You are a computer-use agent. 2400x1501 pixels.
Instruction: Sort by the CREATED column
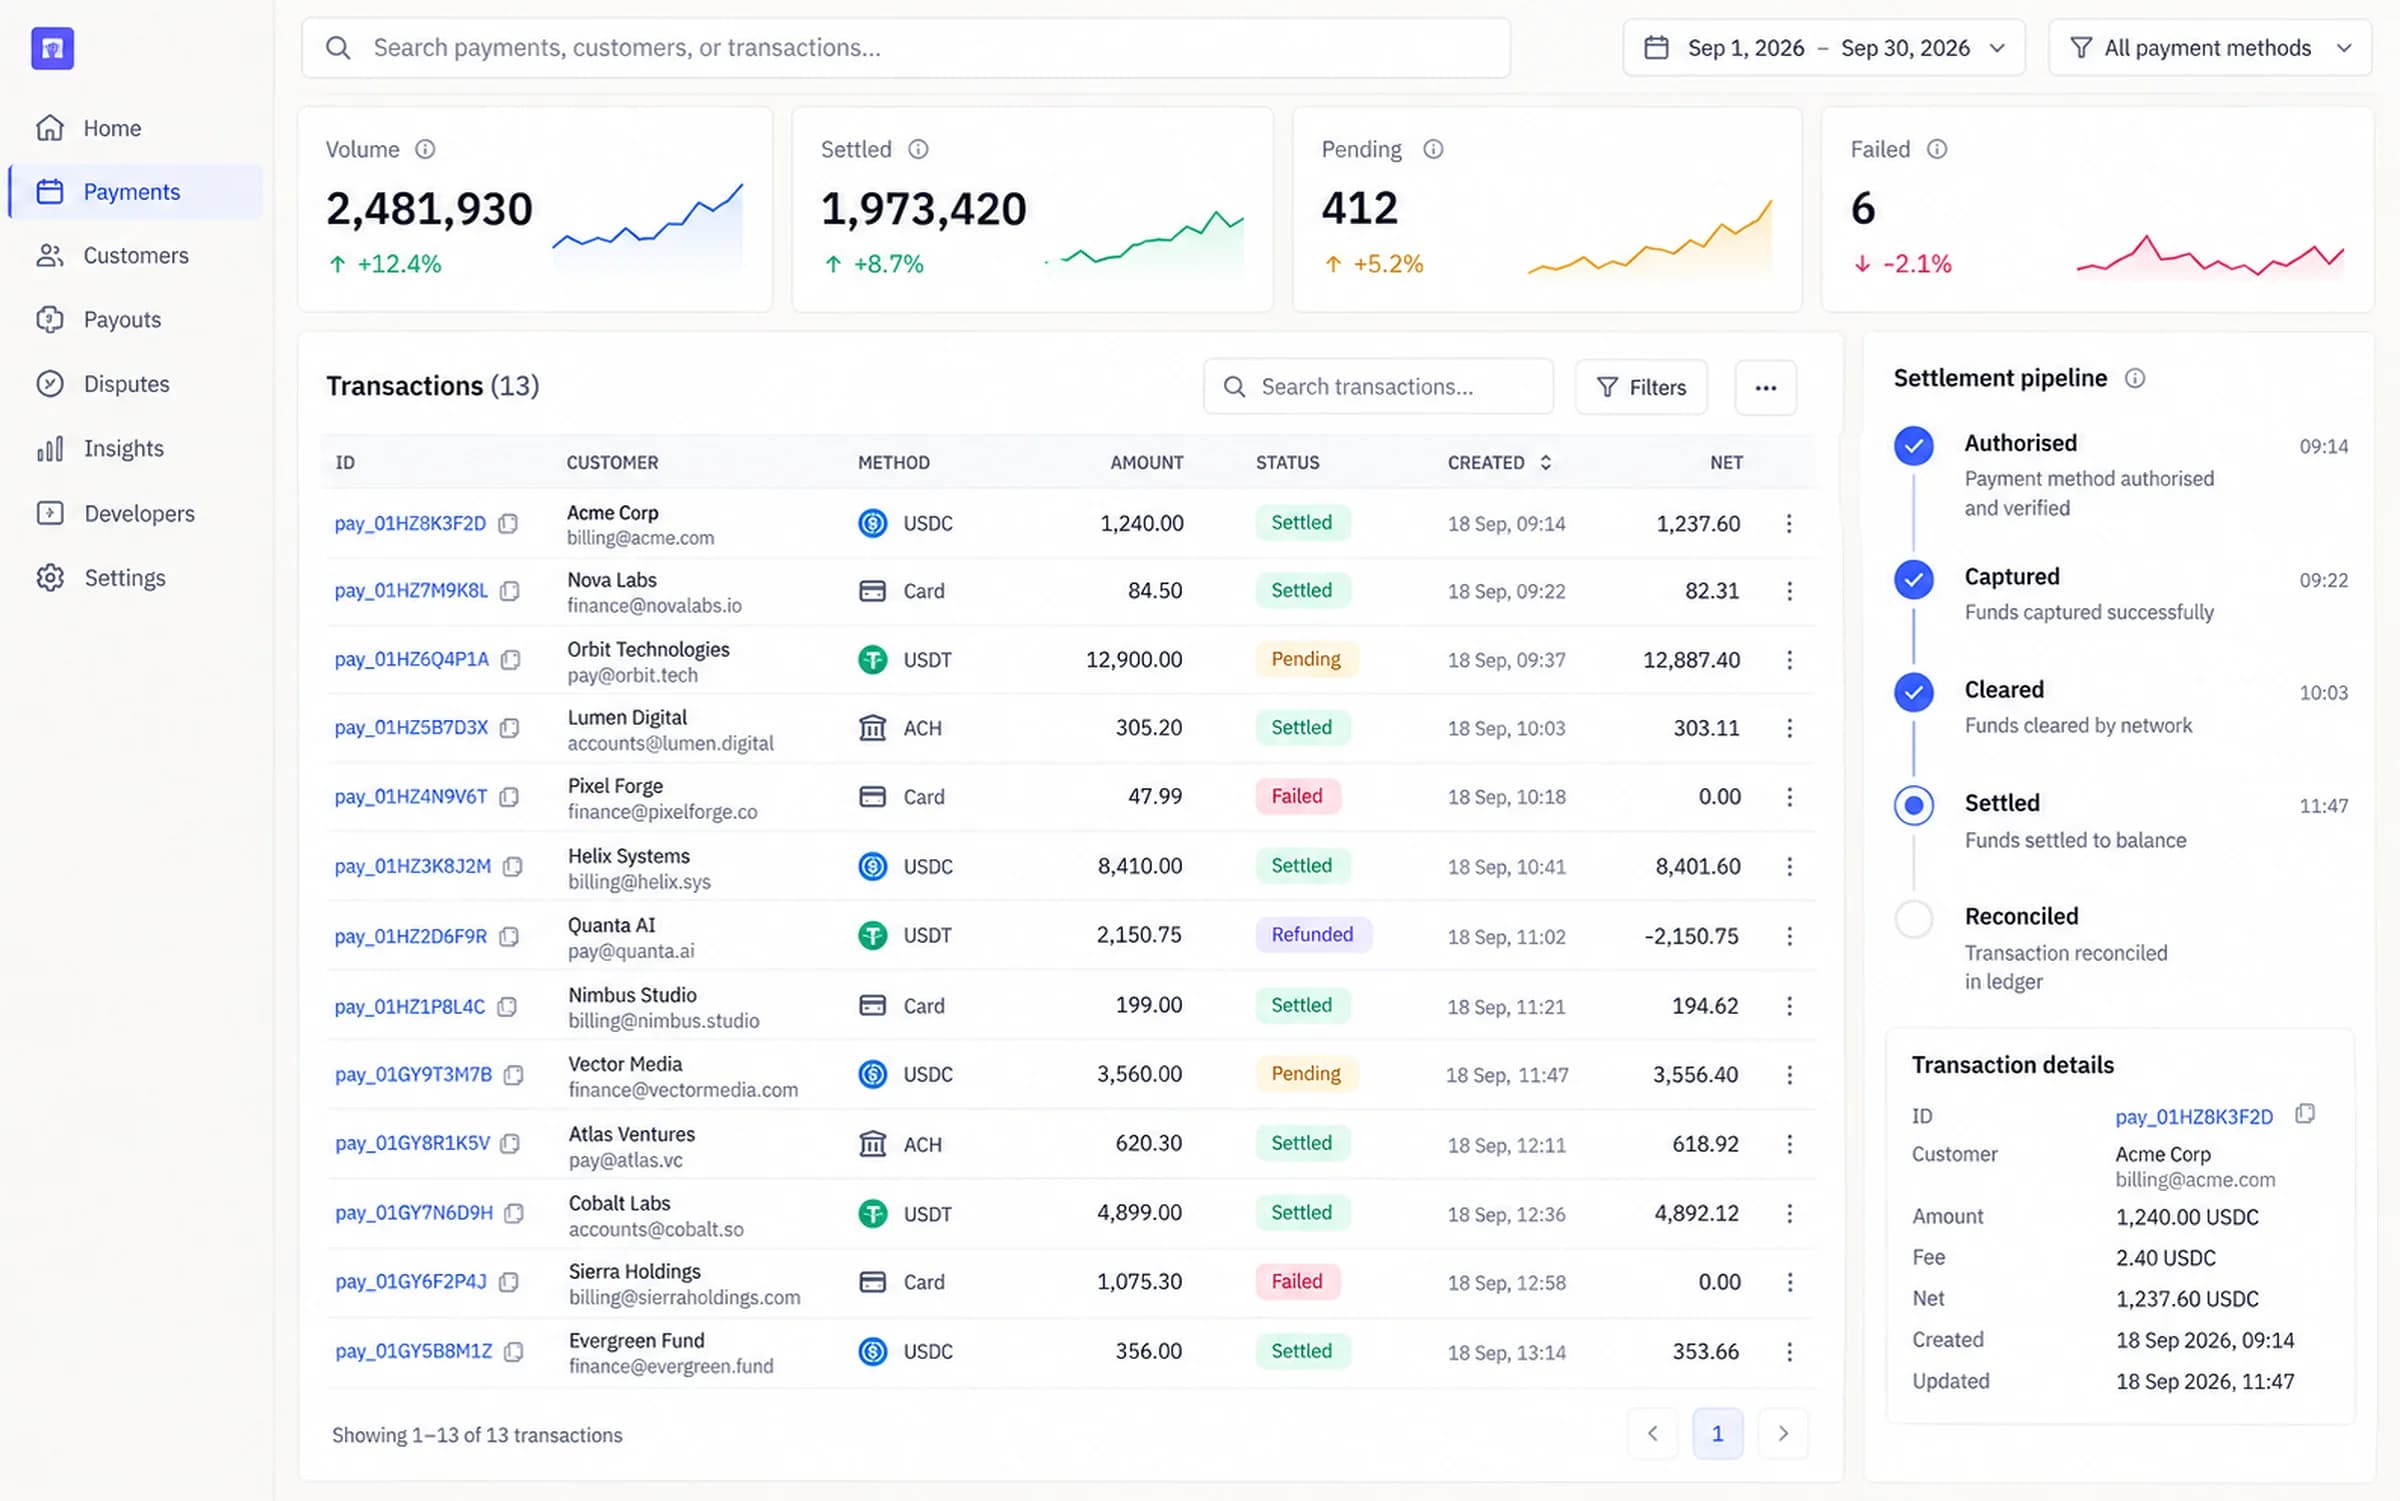pos(1499,463)
